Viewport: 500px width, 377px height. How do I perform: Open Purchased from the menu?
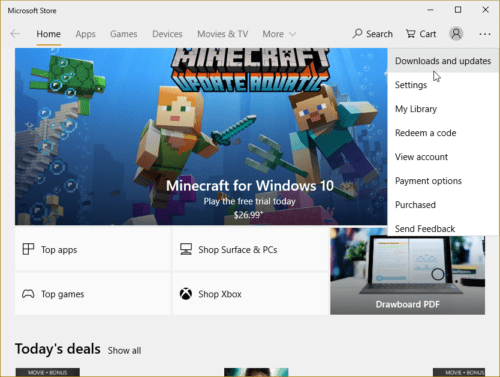point(443,205)
